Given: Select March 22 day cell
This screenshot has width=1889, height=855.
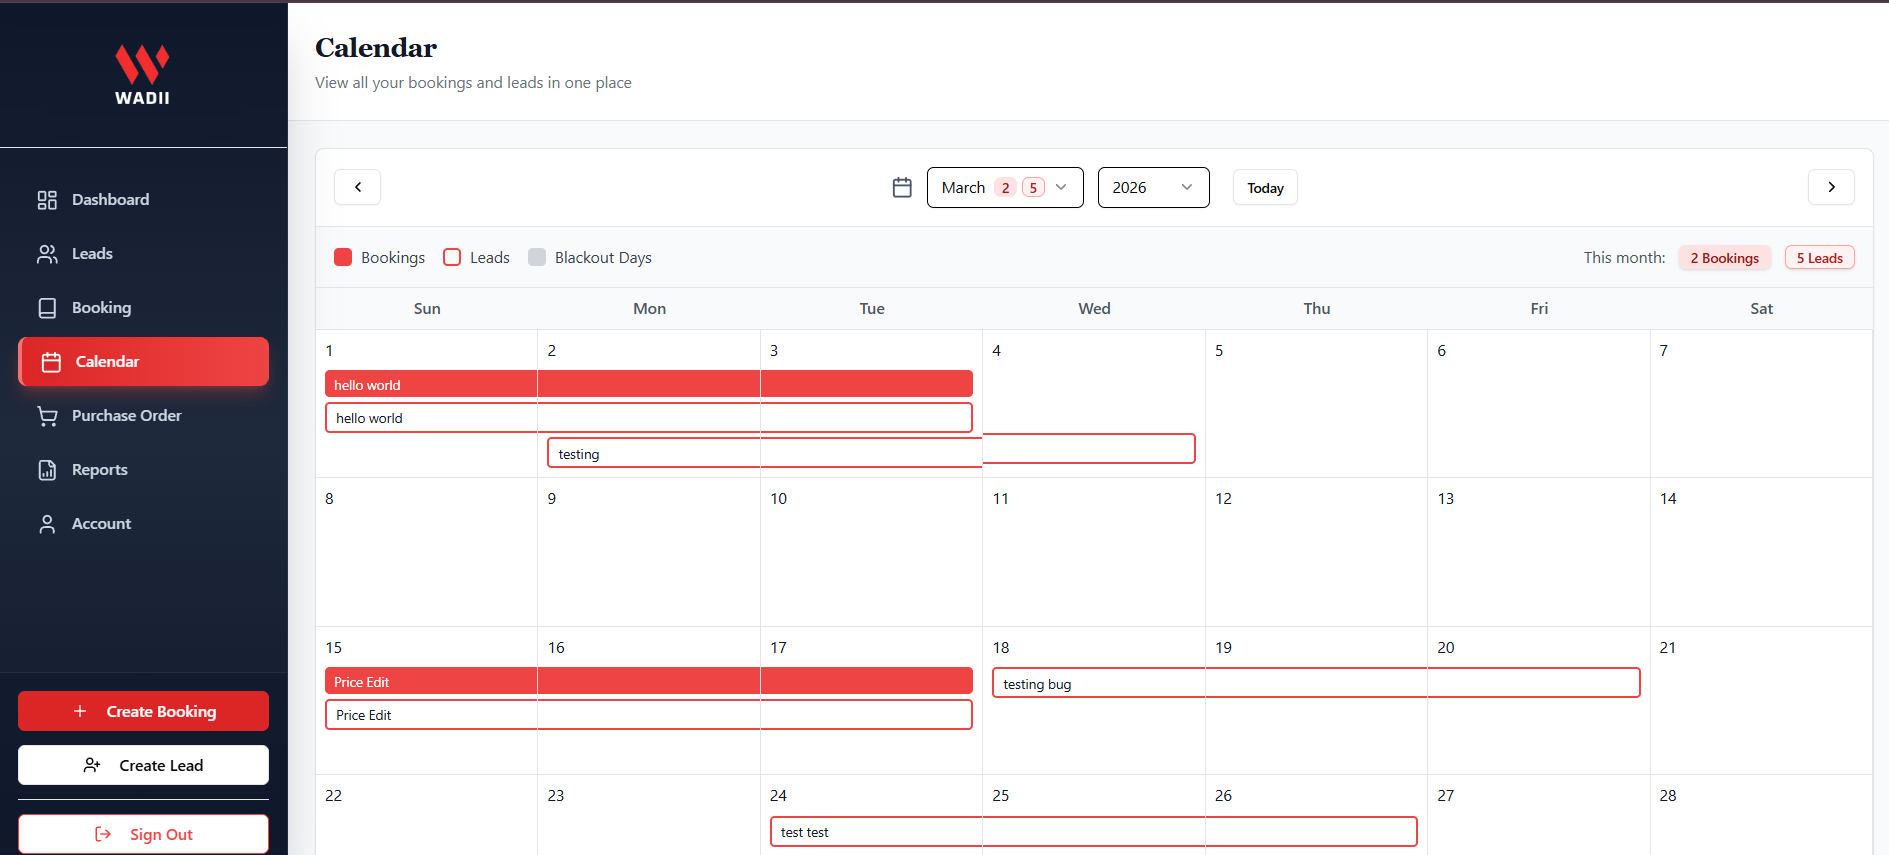Looking at the screenshot, I should pyautogui.click(x=427, y=815).
